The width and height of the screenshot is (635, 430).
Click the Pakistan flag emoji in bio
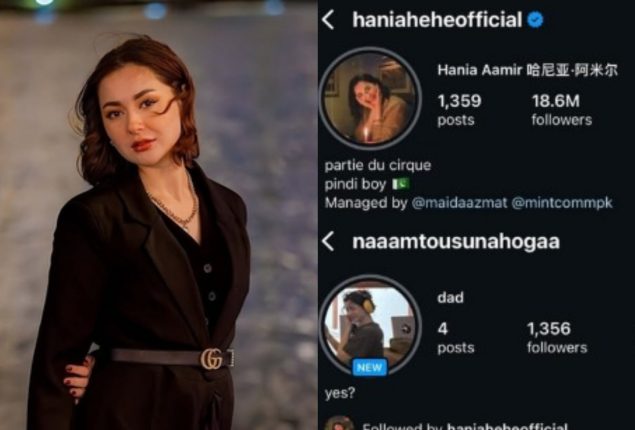coord(401,184)
